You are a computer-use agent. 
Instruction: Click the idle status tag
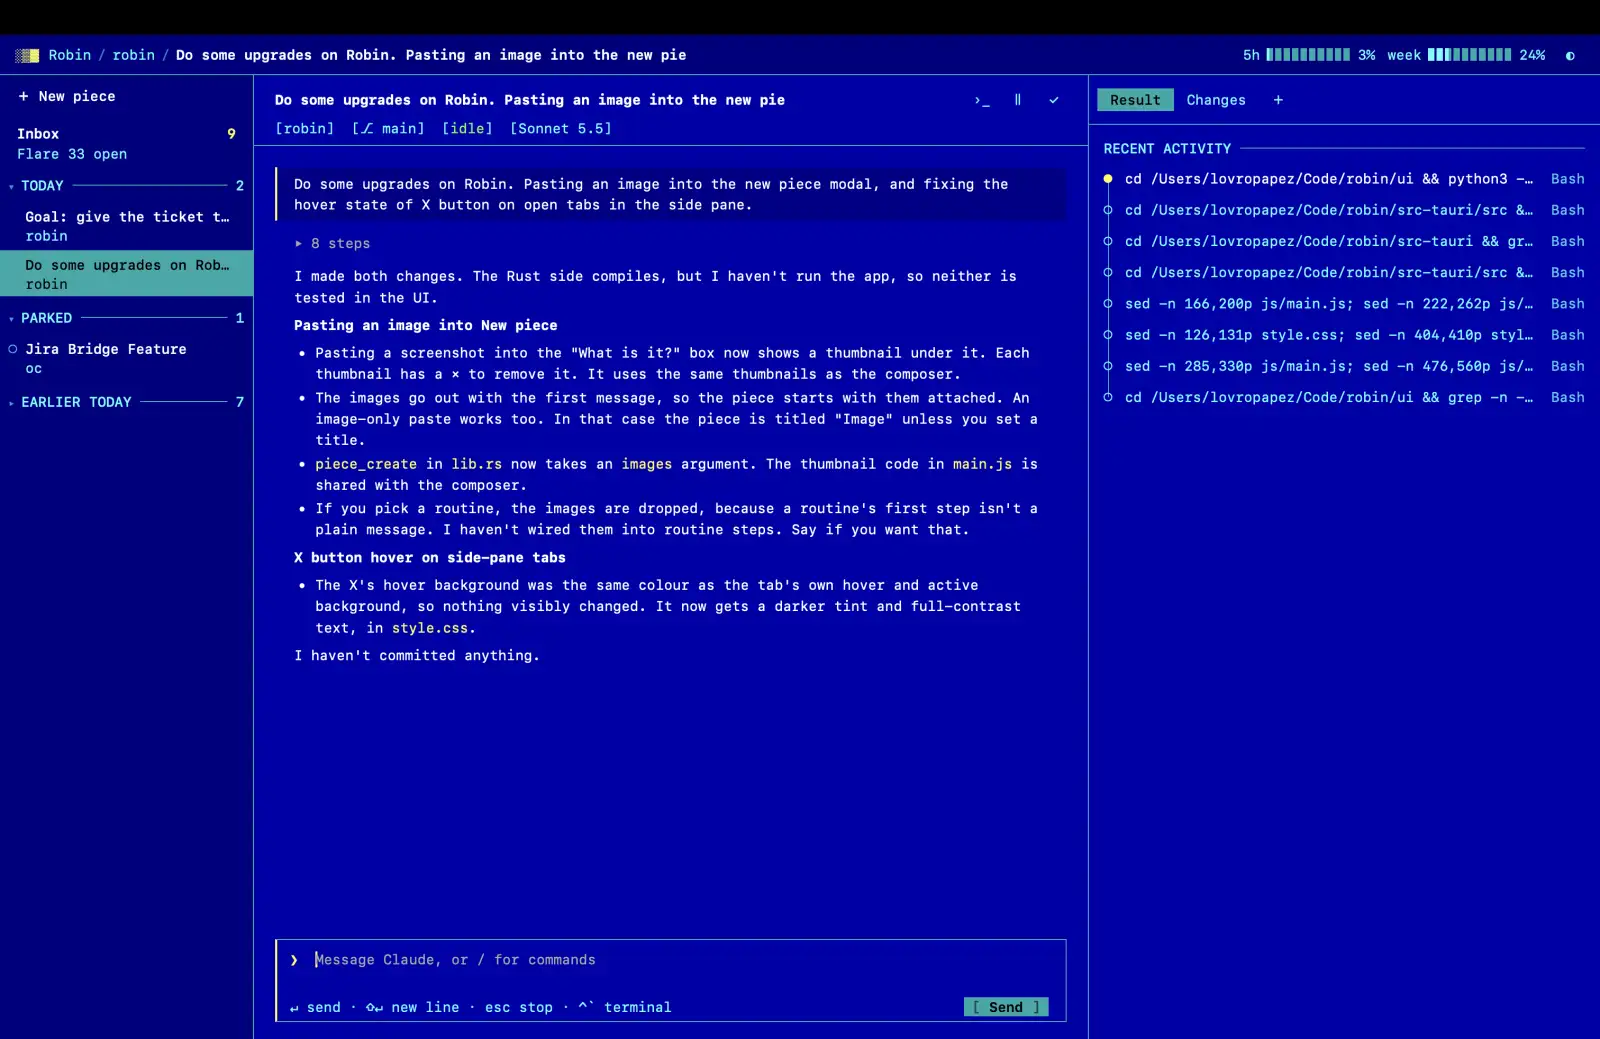(468, 129)
